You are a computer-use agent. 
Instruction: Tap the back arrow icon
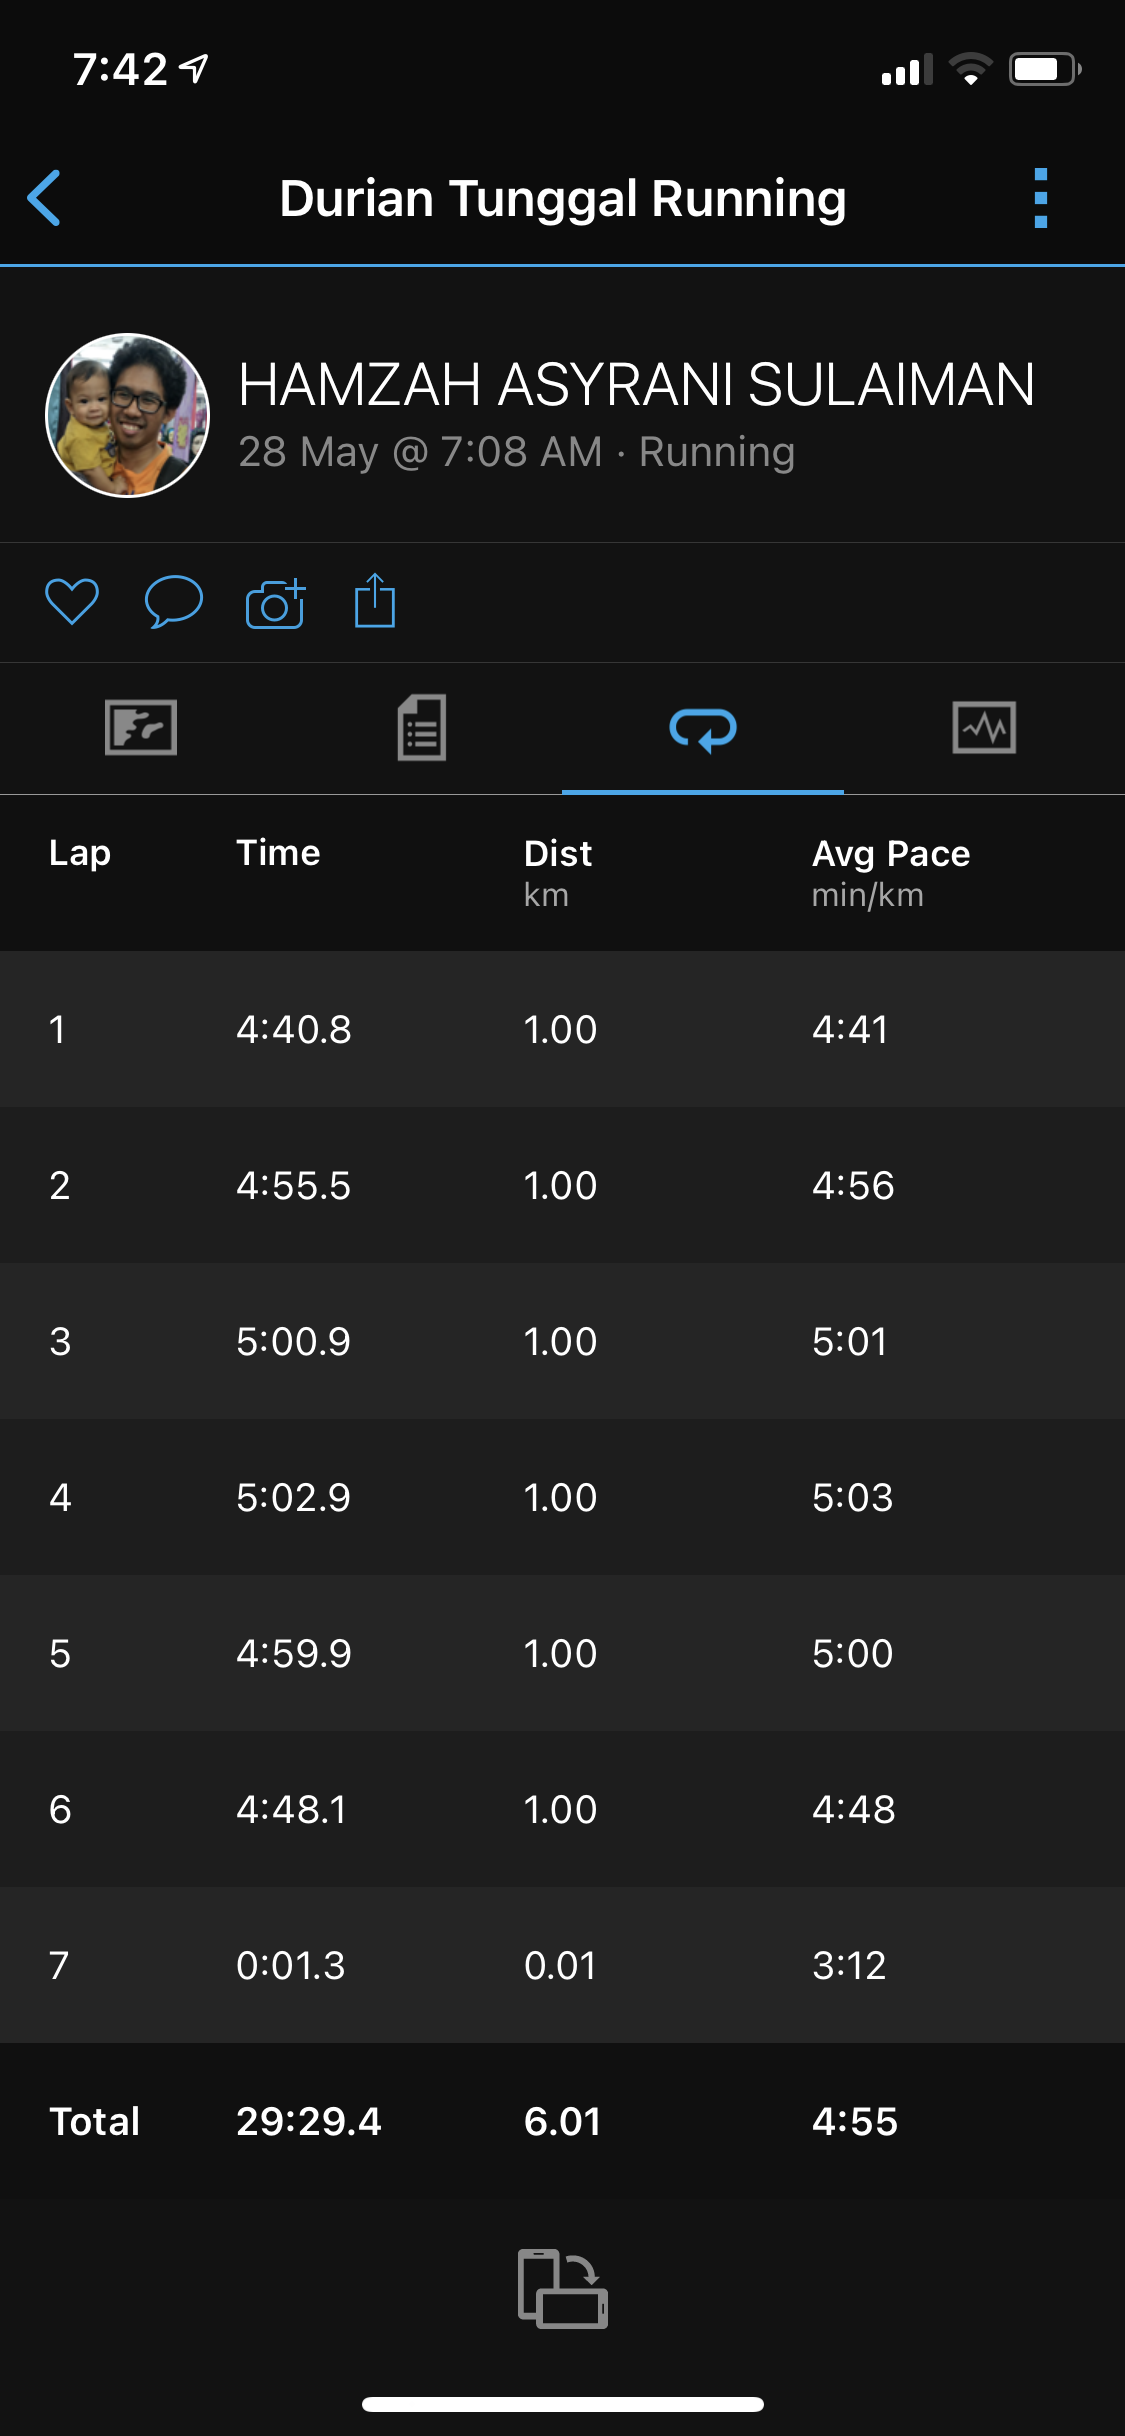pos(45,198)
